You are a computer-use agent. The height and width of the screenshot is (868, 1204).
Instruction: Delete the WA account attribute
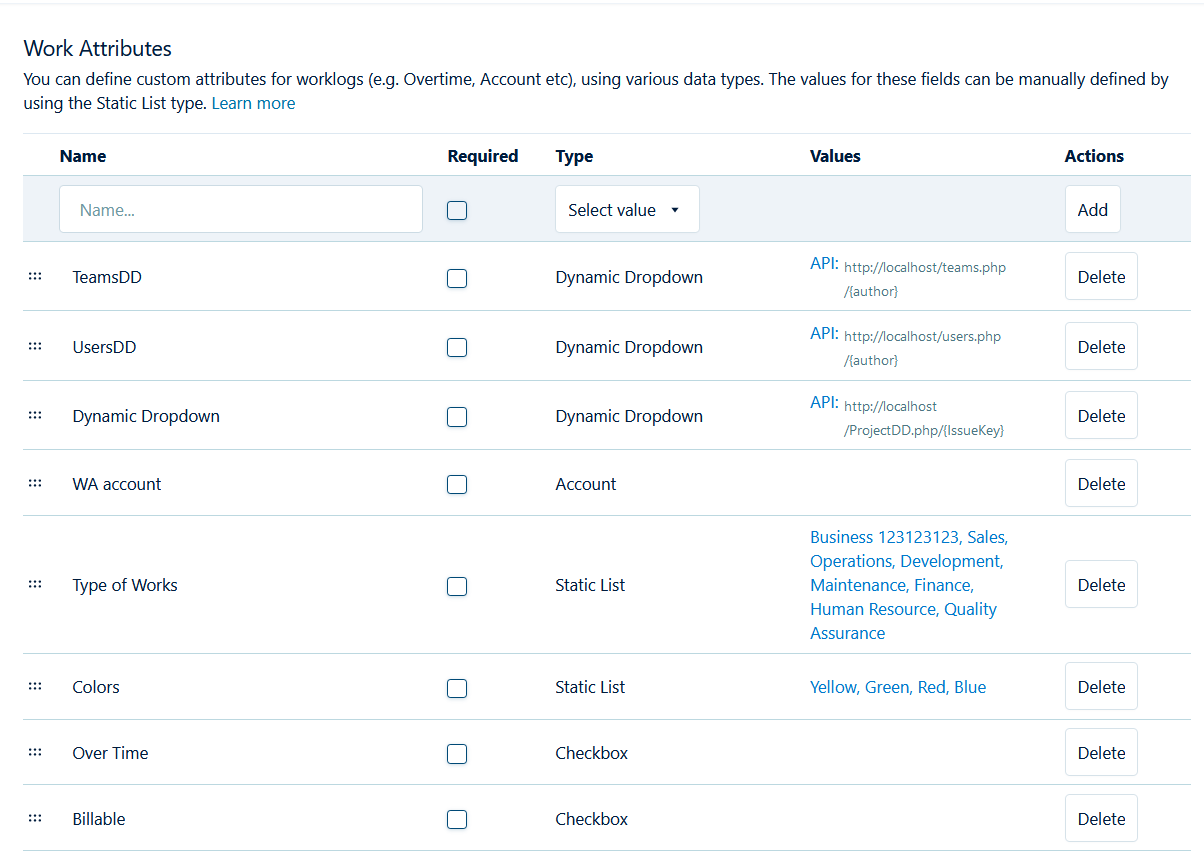(1101, 484)
